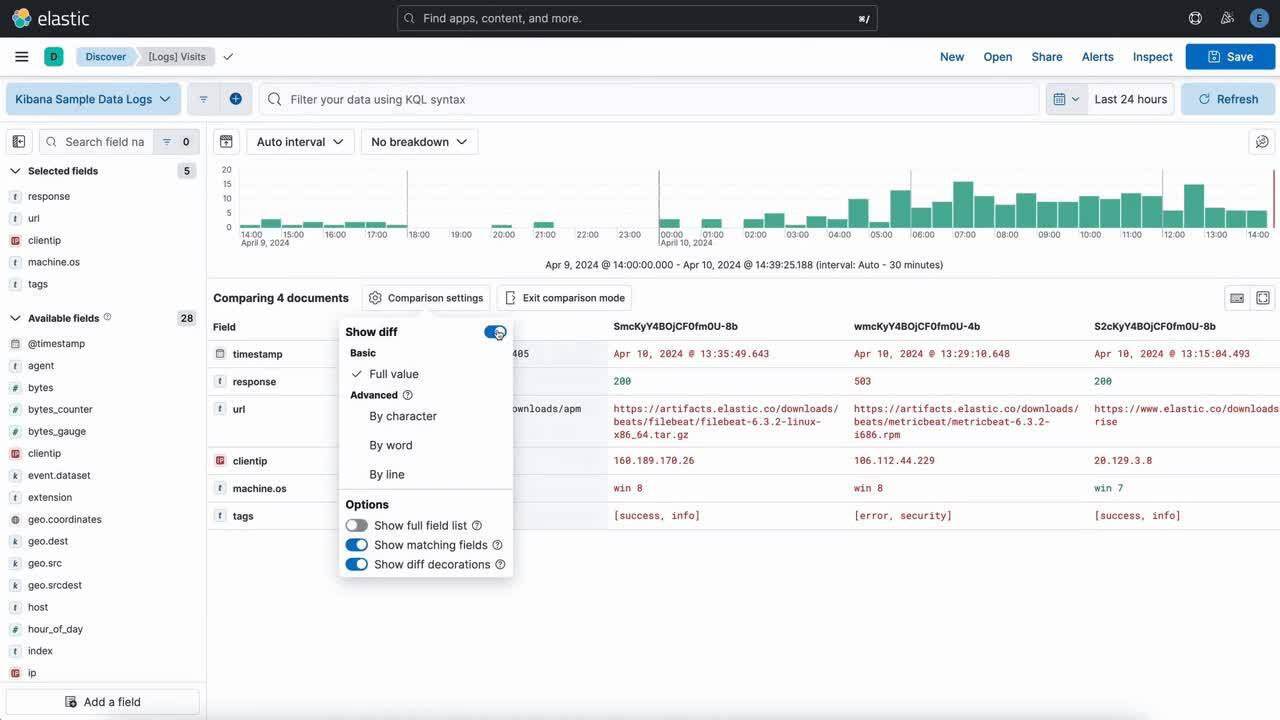
Task: Open the Kibana Sample Data Logs data view dropdown
Action: click(x=93, y=99)
